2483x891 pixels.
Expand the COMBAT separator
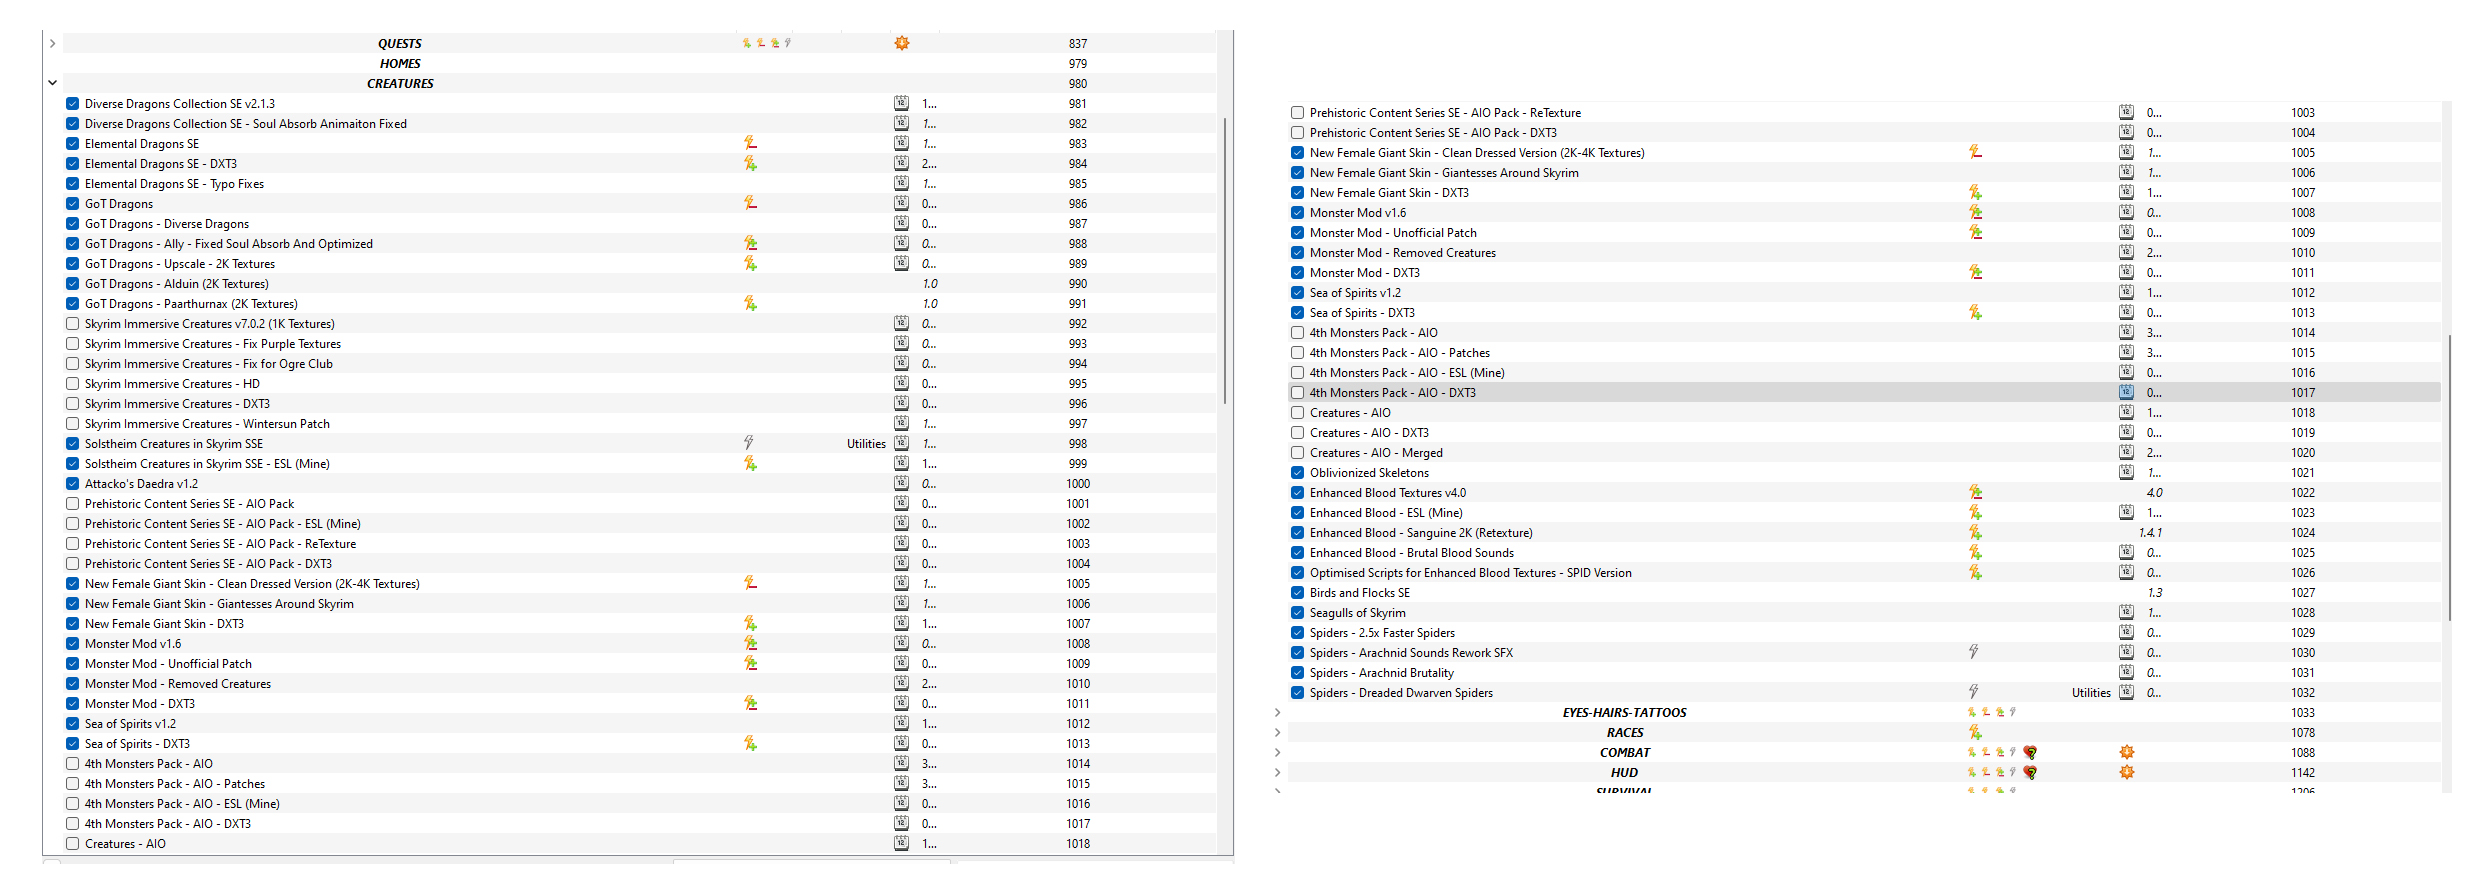tap(1277, 752)
